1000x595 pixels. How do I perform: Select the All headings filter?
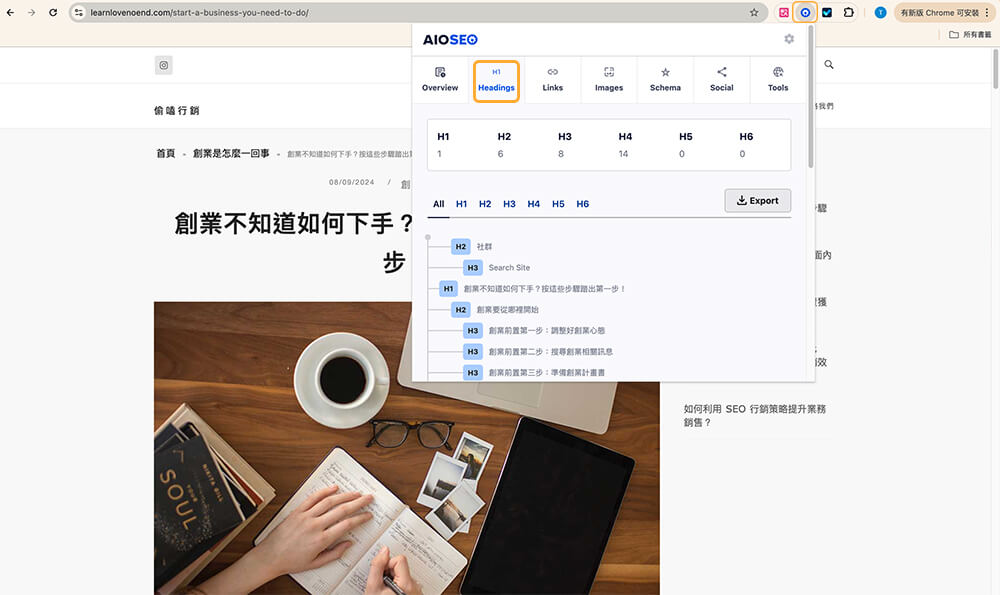coord(439,204)
